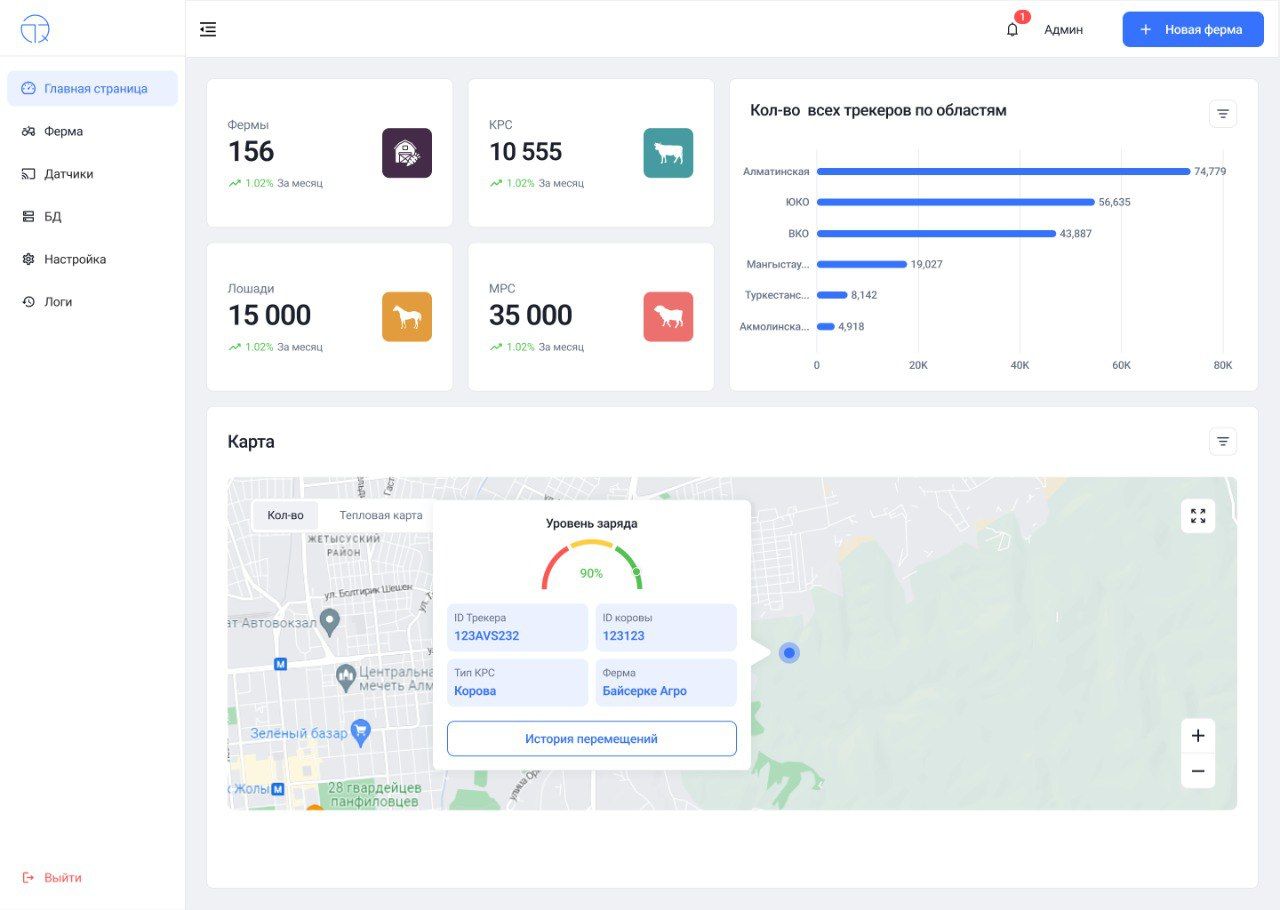This screenshot has width=1280, height=910.
Task: Click the 43,887 value label
Action: pos(1076,233)
